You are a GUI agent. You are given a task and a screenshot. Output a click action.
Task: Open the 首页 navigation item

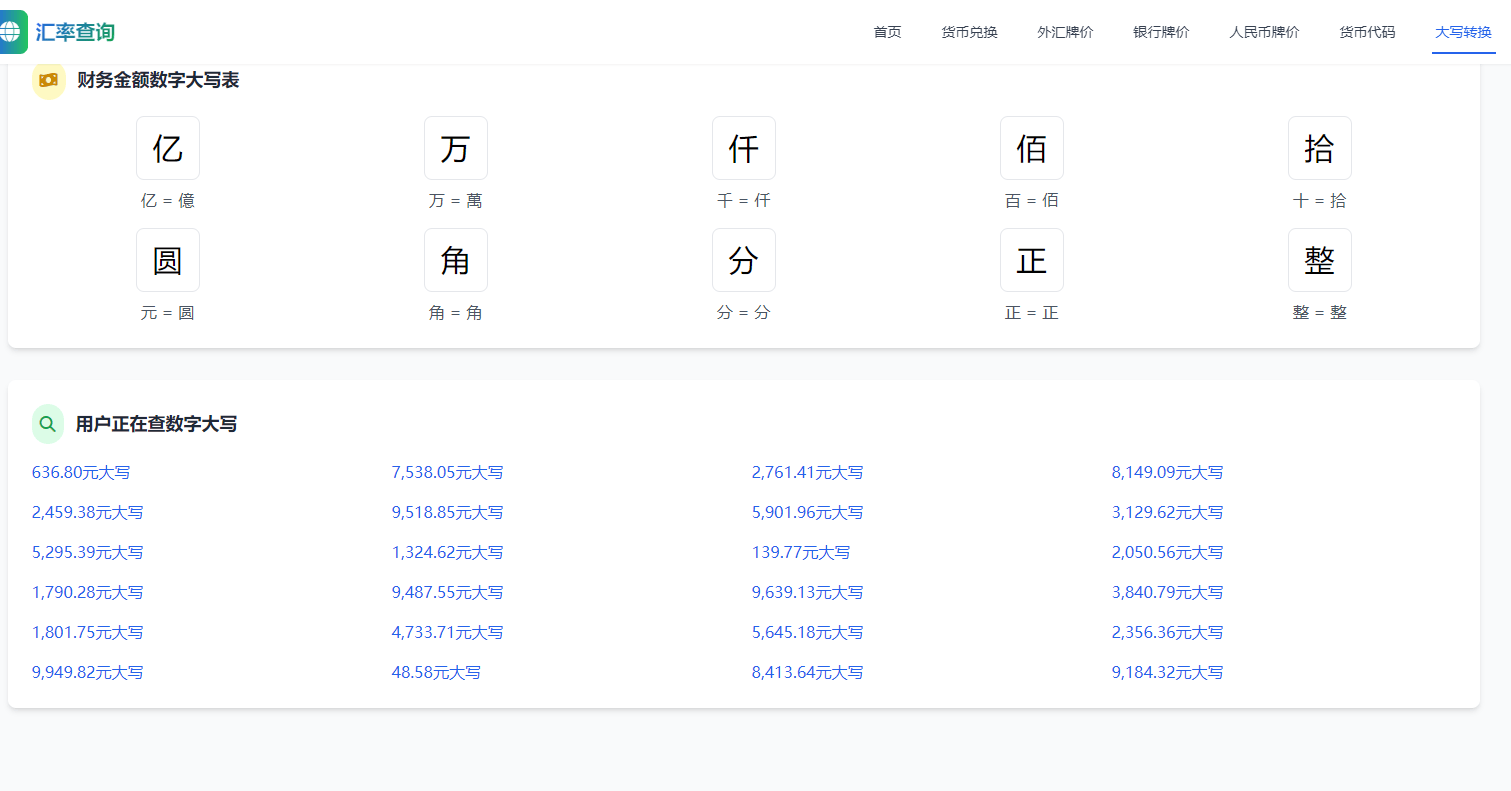point(887,32)
